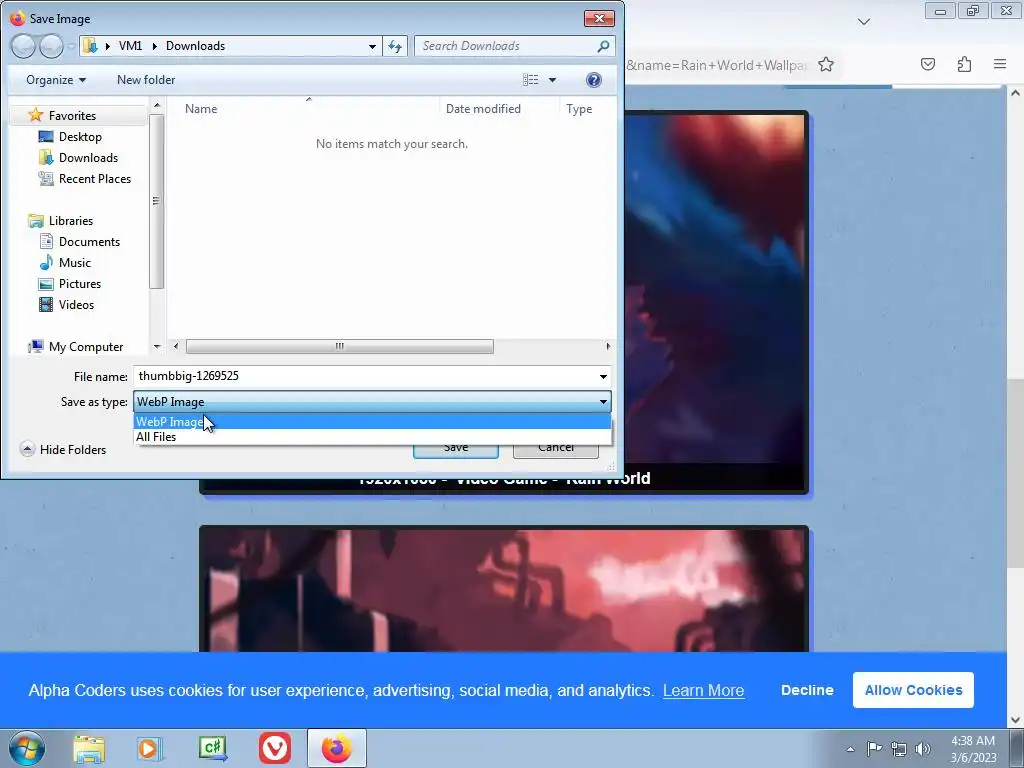Click the search magnifier in Search Downloads
Screen dimensions: 1024x768
coord(603,46)
